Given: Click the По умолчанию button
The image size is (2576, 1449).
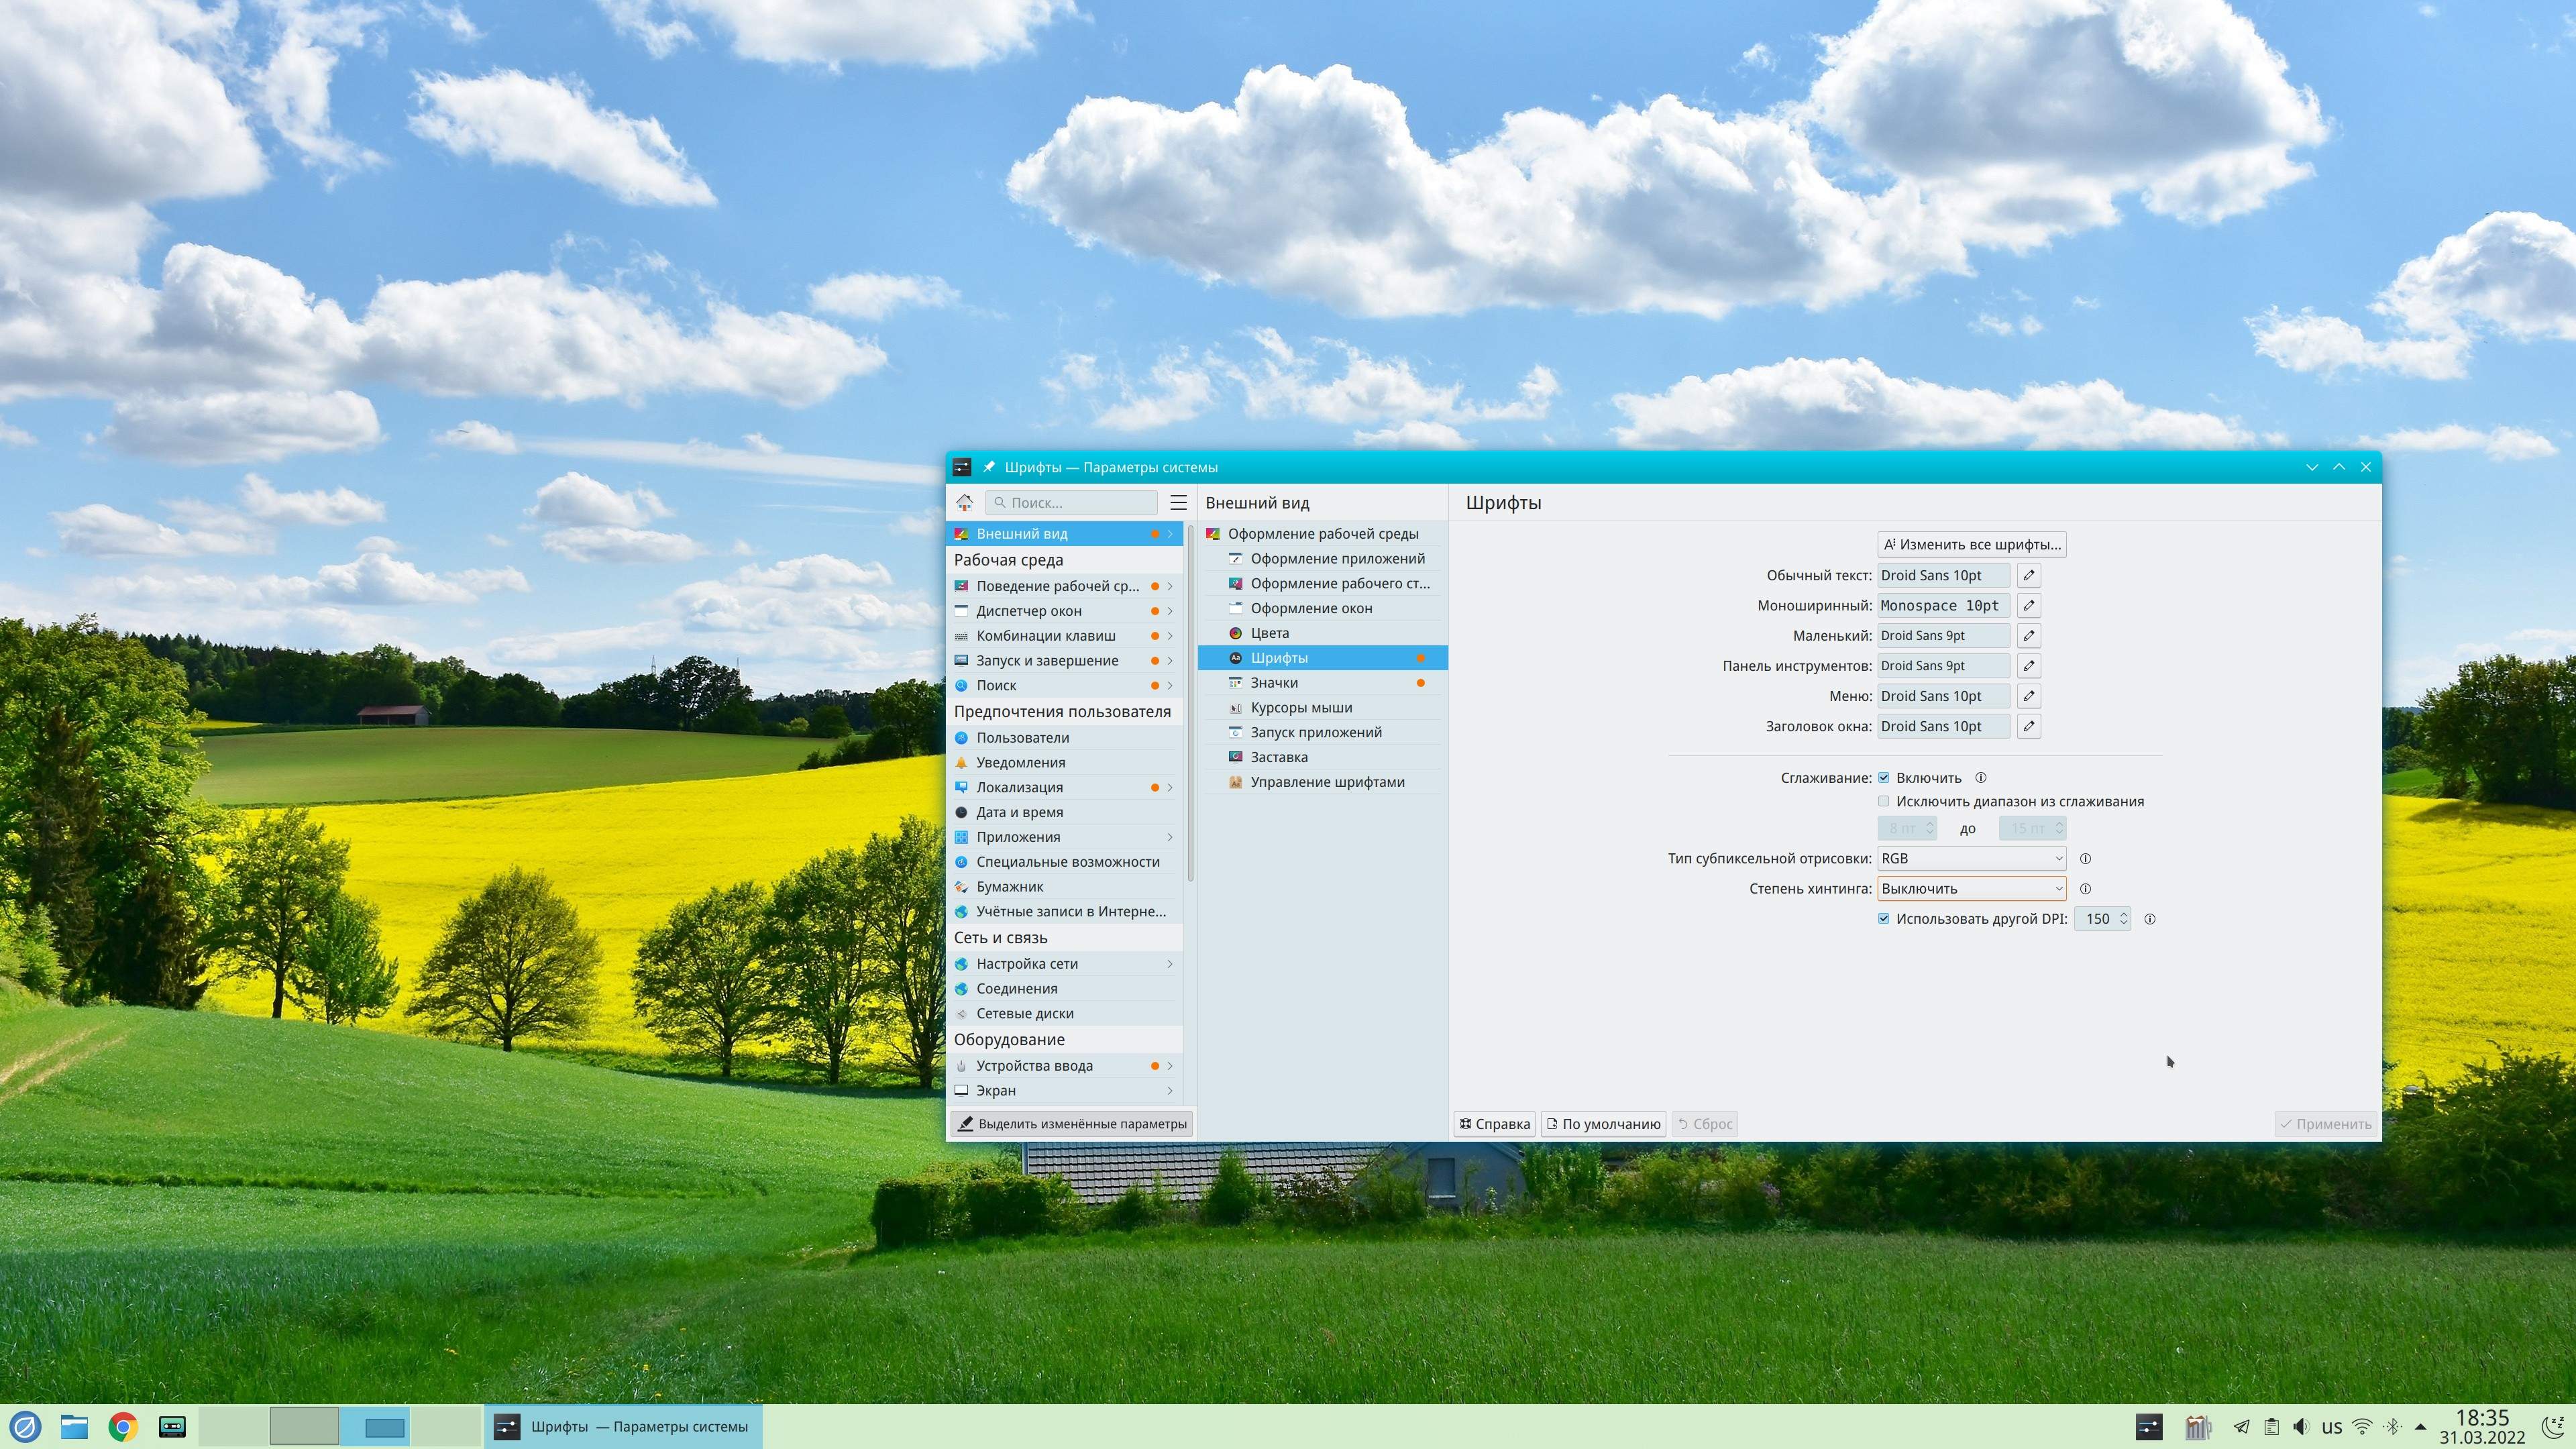Looking at the screenshot, I should coord(1603,1124).
